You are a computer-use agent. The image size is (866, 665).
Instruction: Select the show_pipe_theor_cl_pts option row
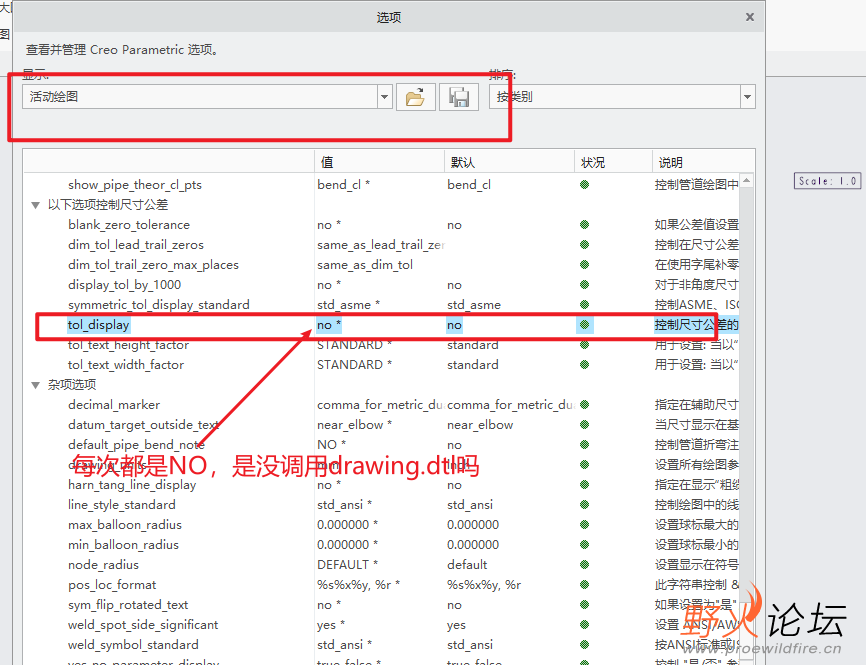pos(135,184)
